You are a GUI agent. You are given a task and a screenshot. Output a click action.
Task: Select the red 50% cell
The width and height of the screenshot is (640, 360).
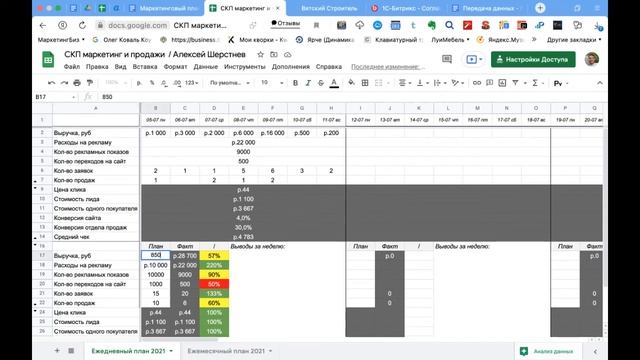click(x=214, y=284)
